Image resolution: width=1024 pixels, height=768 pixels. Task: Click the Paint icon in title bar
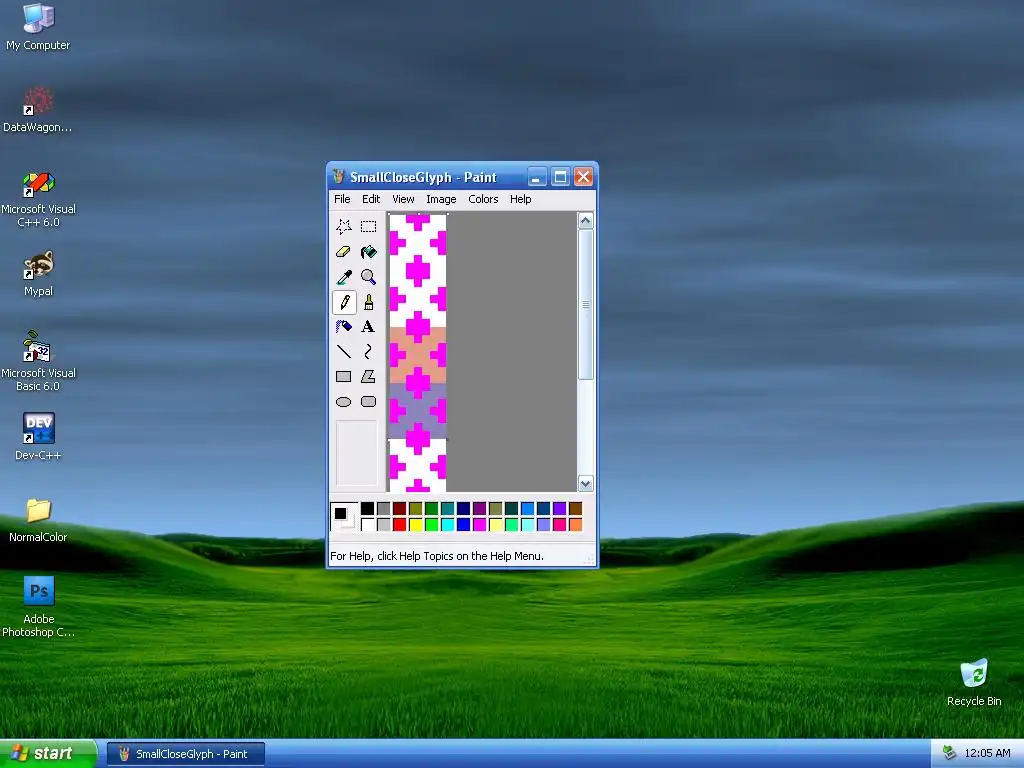pyautogui.click(x=338, y=176)
